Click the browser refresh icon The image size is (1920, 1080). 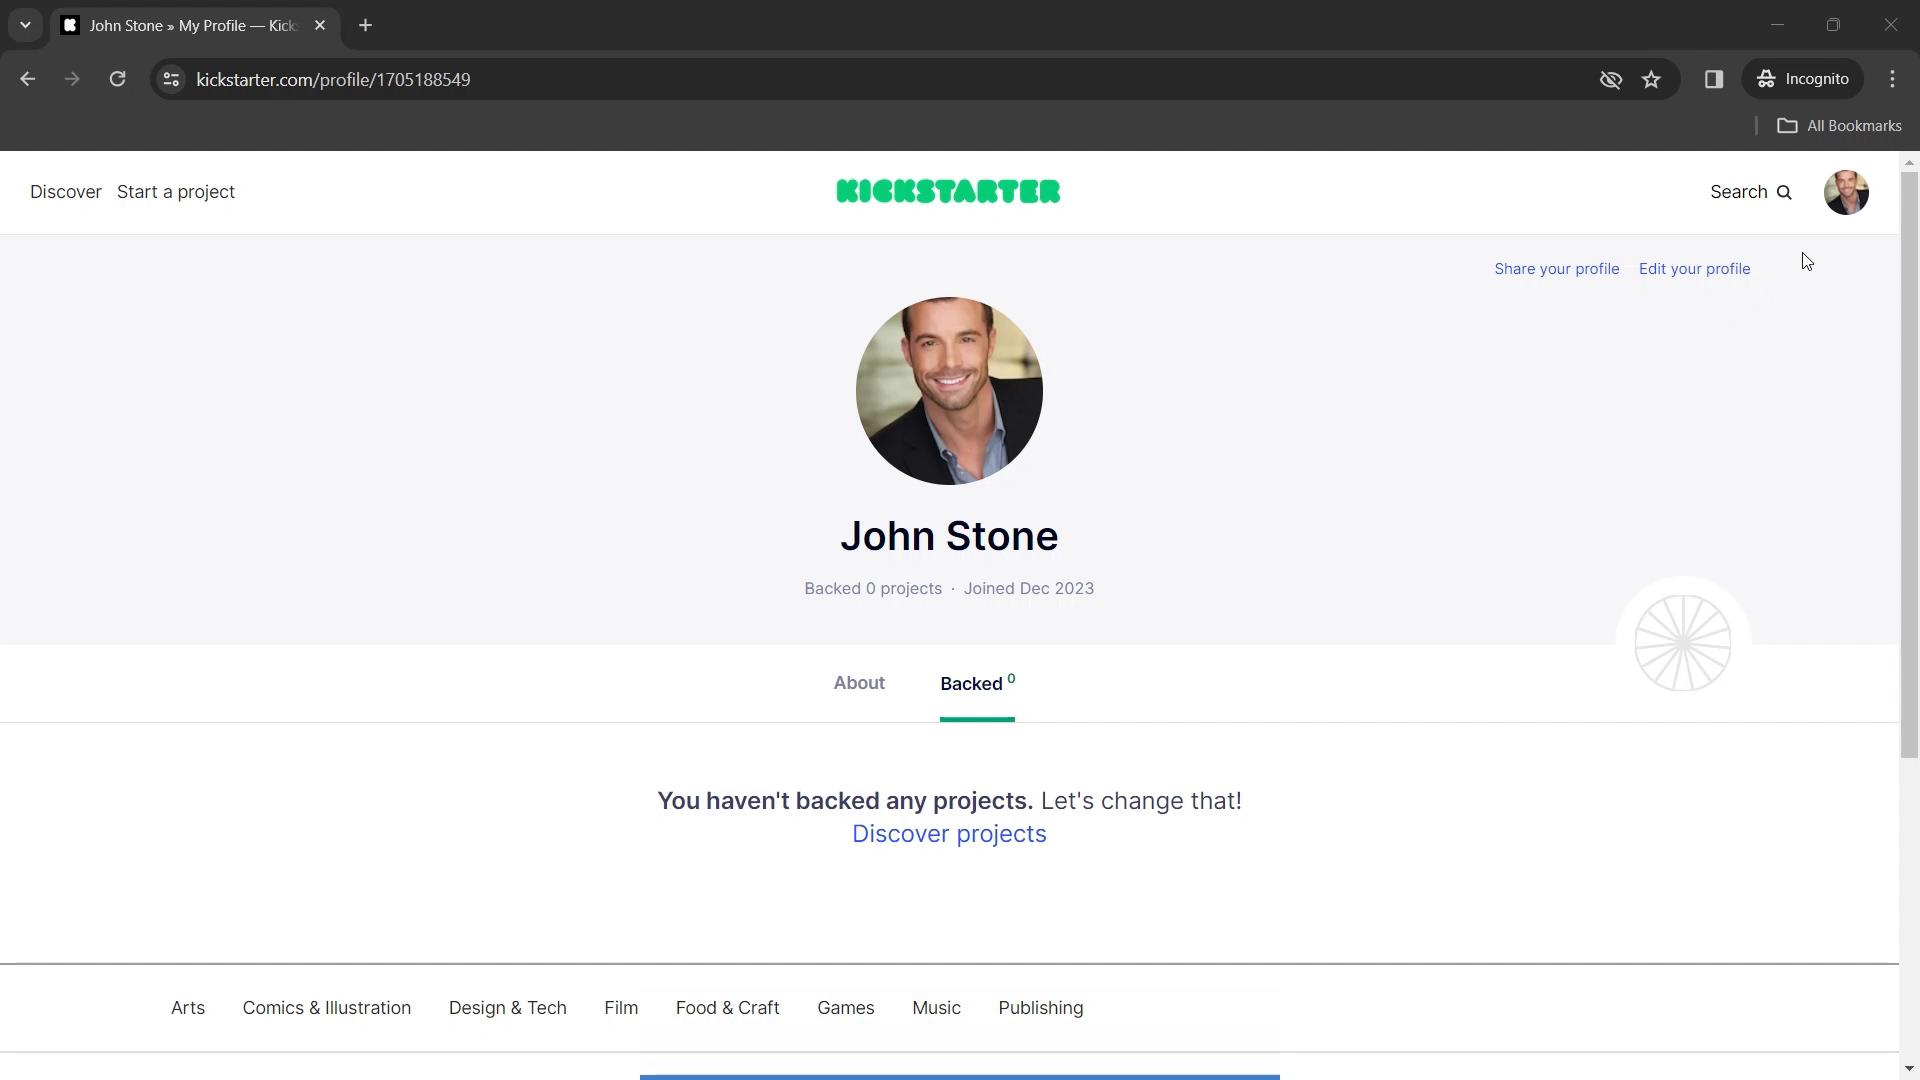click(x=119, y=79)
